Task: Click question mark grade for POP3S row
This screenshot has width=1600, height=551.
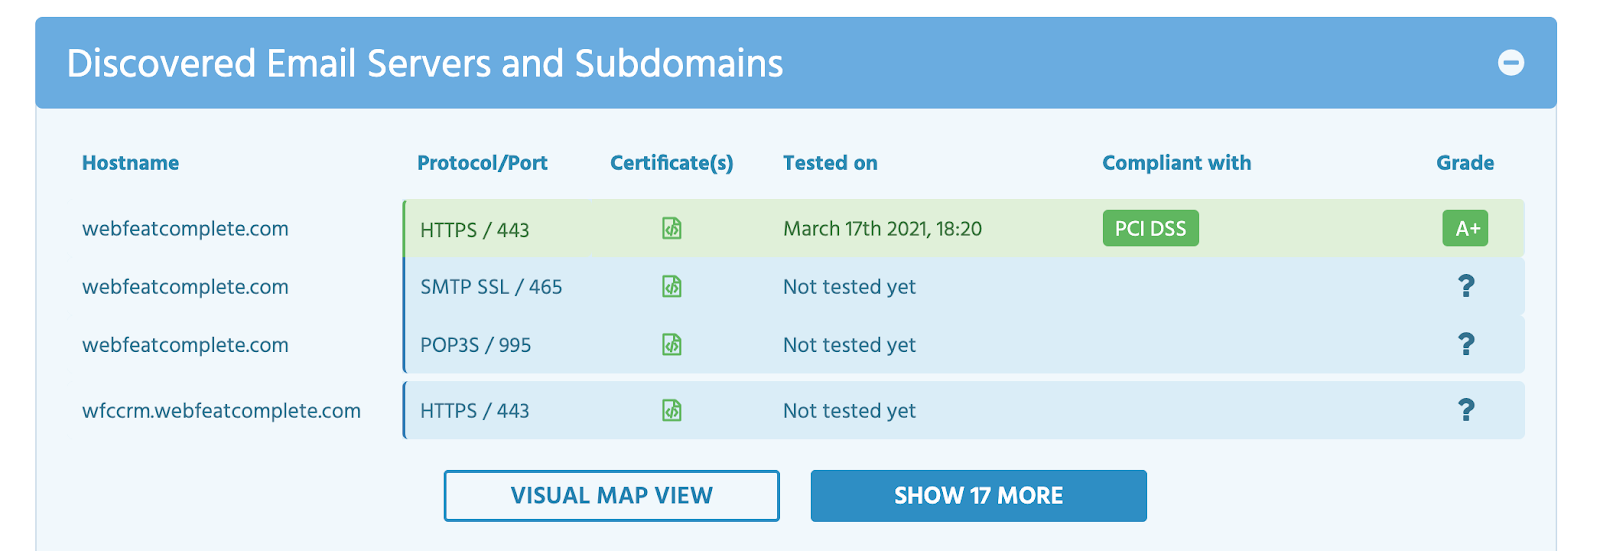Action: tap(1466, 344)
